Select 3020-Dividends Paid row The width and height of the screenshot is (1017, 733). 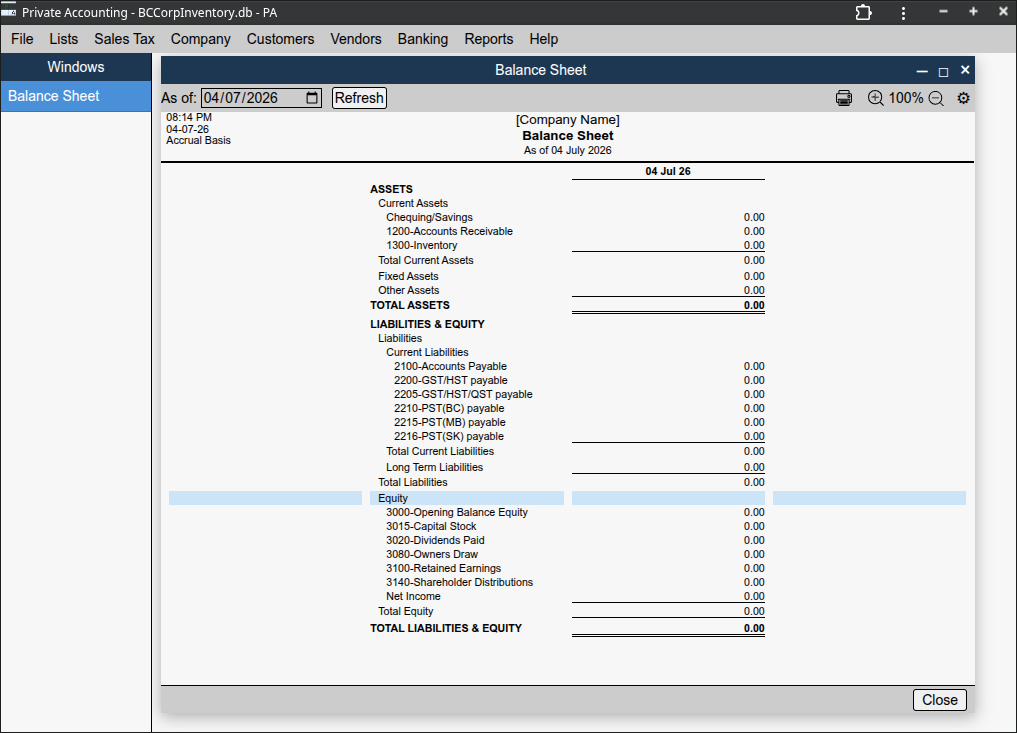click(x=568, y=540)
